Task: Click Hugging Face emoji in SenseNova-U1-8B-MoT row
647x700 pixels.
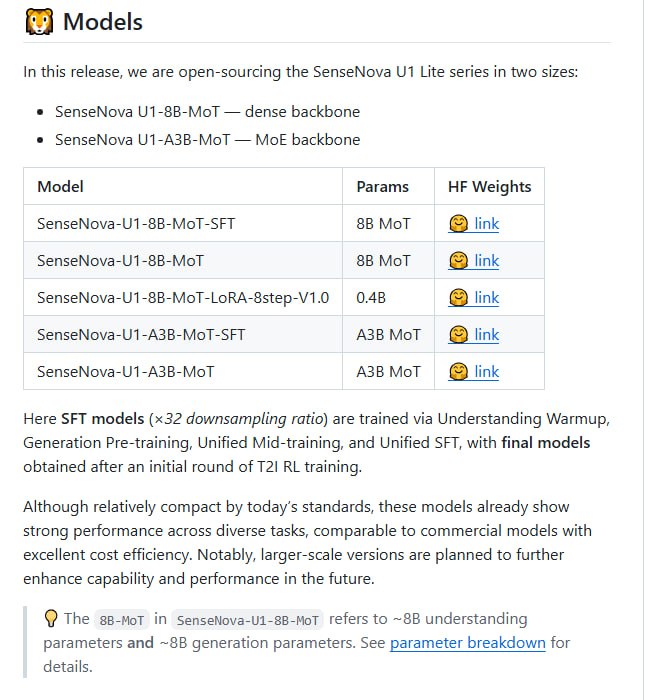Action: (458, 261)
